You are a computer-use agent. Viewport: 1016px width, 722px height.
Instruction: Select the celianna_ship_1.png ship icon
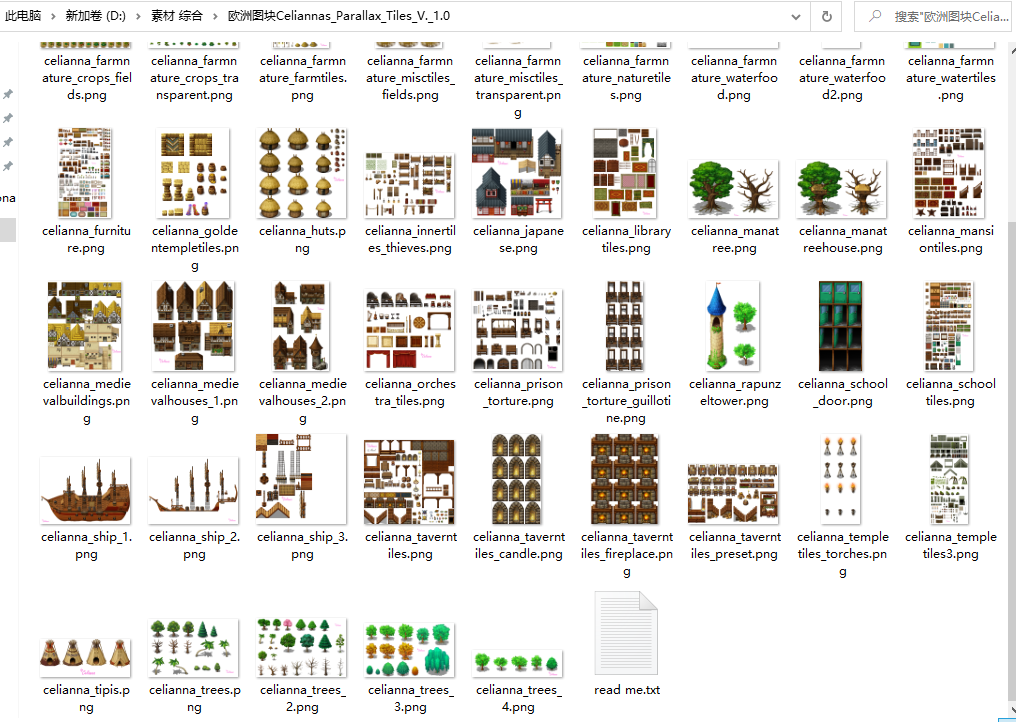(x=85, y=491)
